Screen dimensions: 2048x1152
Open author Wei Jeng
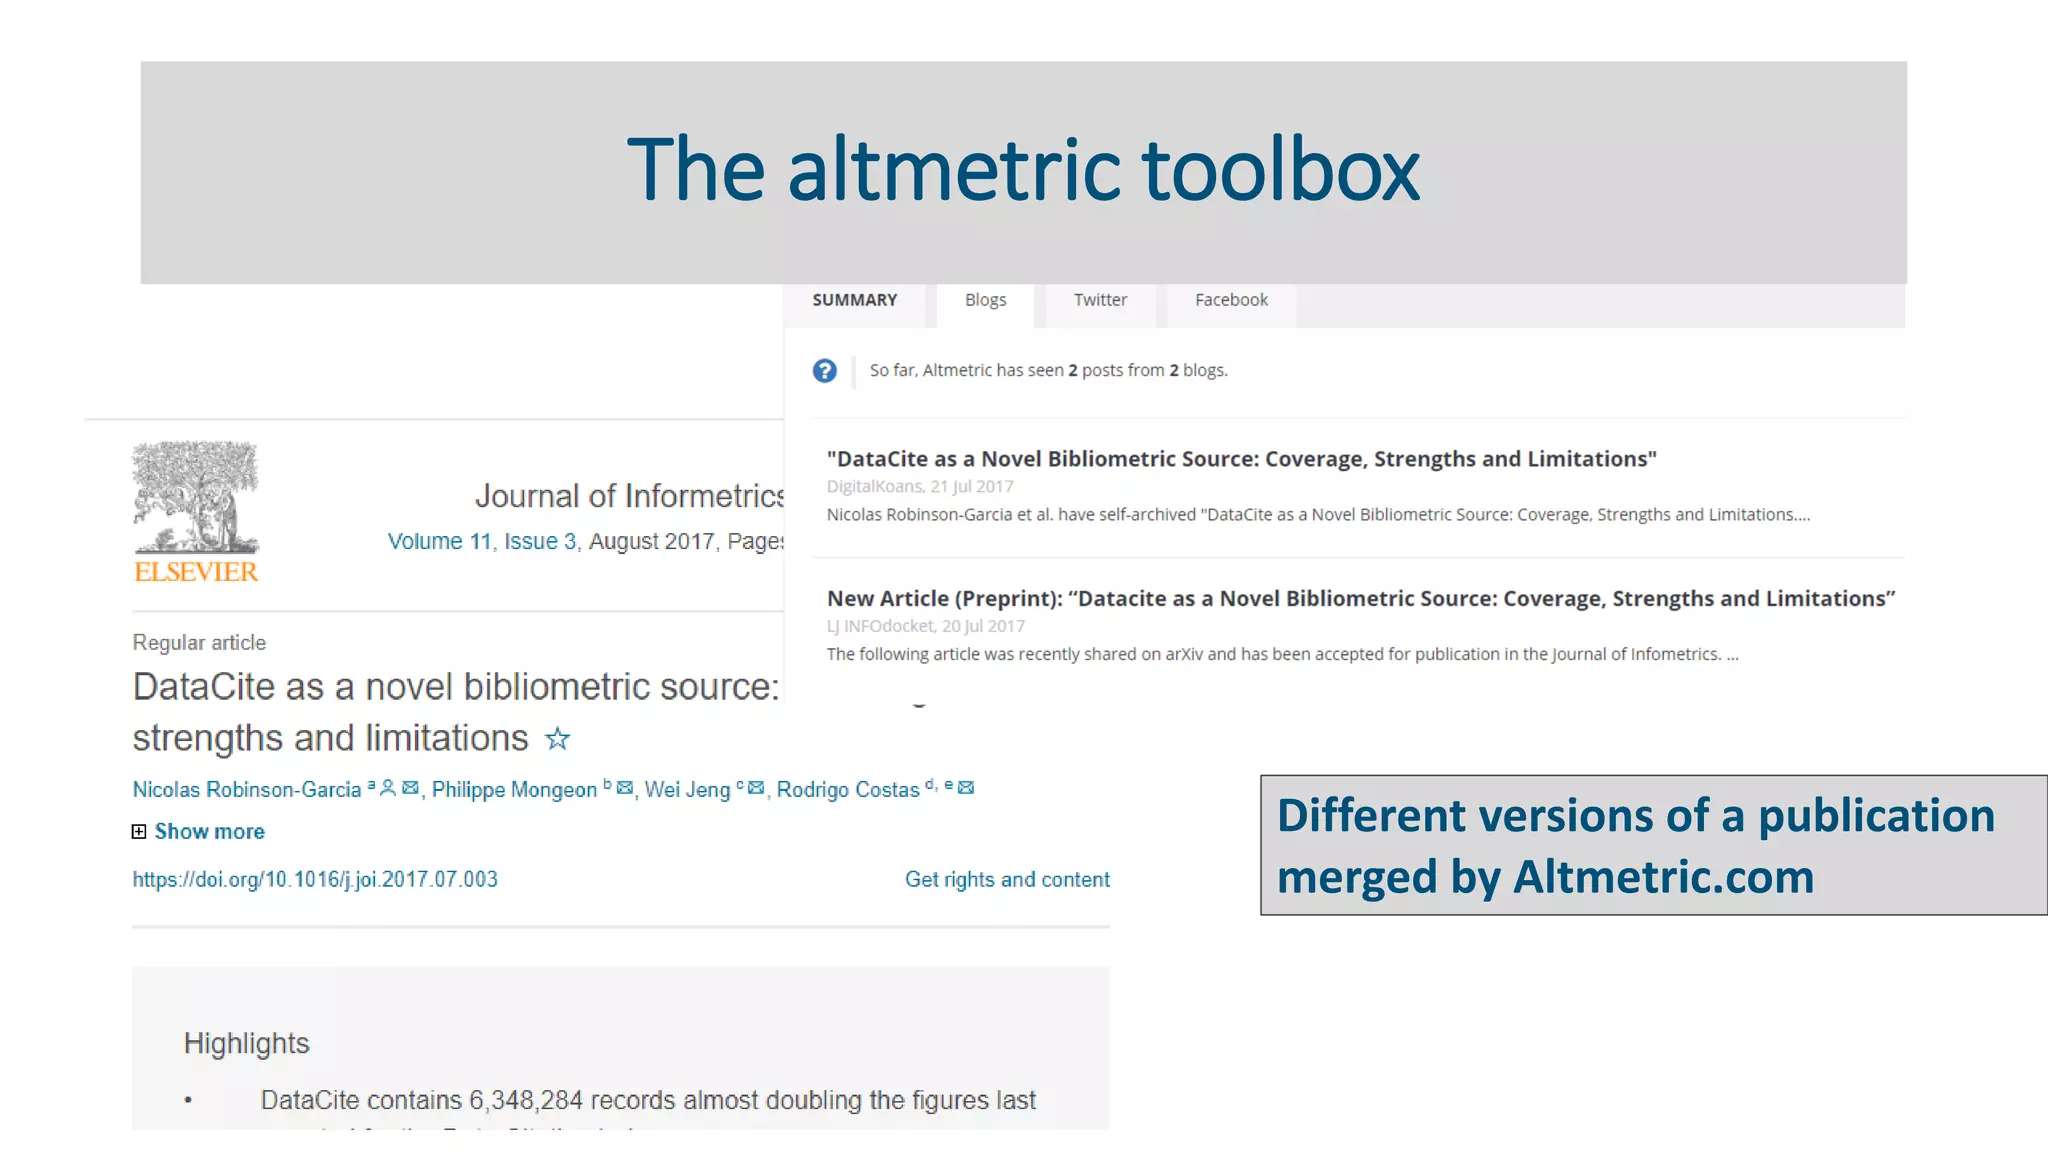pyautogui.click(x=687, y=790)
